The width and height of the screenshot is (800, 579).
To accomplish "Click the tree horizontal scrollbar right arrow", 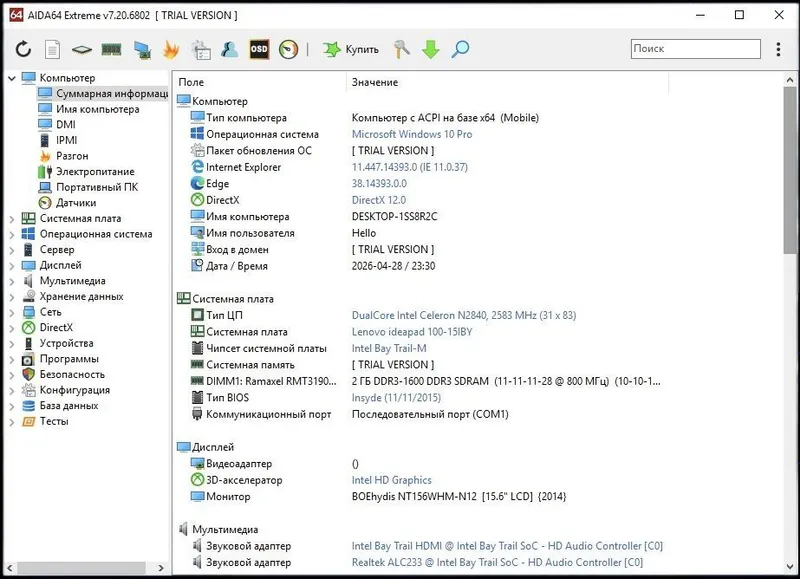I will coord(161,568).
